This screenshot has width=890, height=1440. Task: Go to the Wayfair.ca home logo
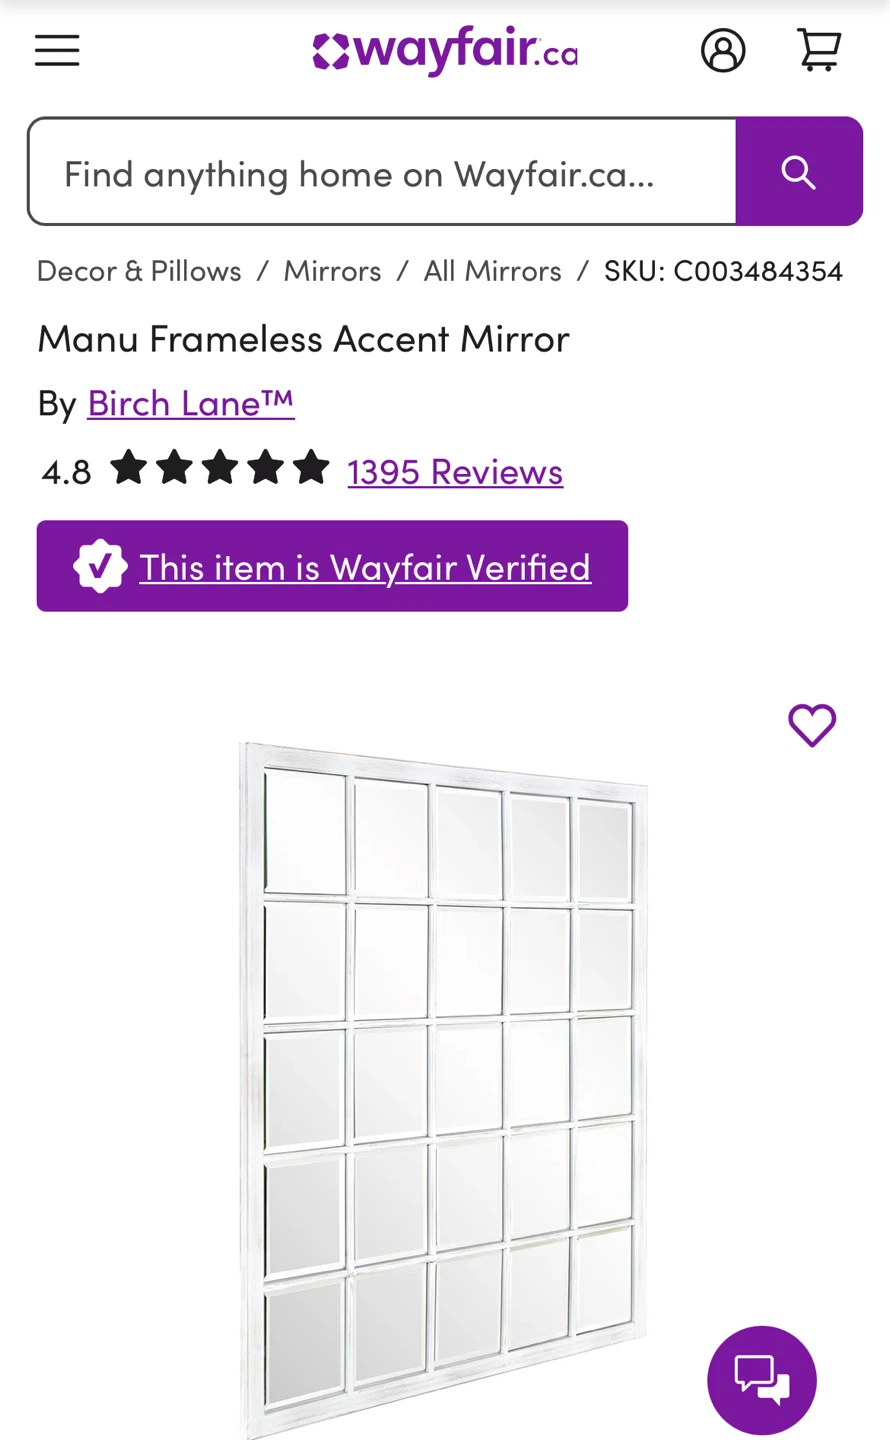(445, 50)
